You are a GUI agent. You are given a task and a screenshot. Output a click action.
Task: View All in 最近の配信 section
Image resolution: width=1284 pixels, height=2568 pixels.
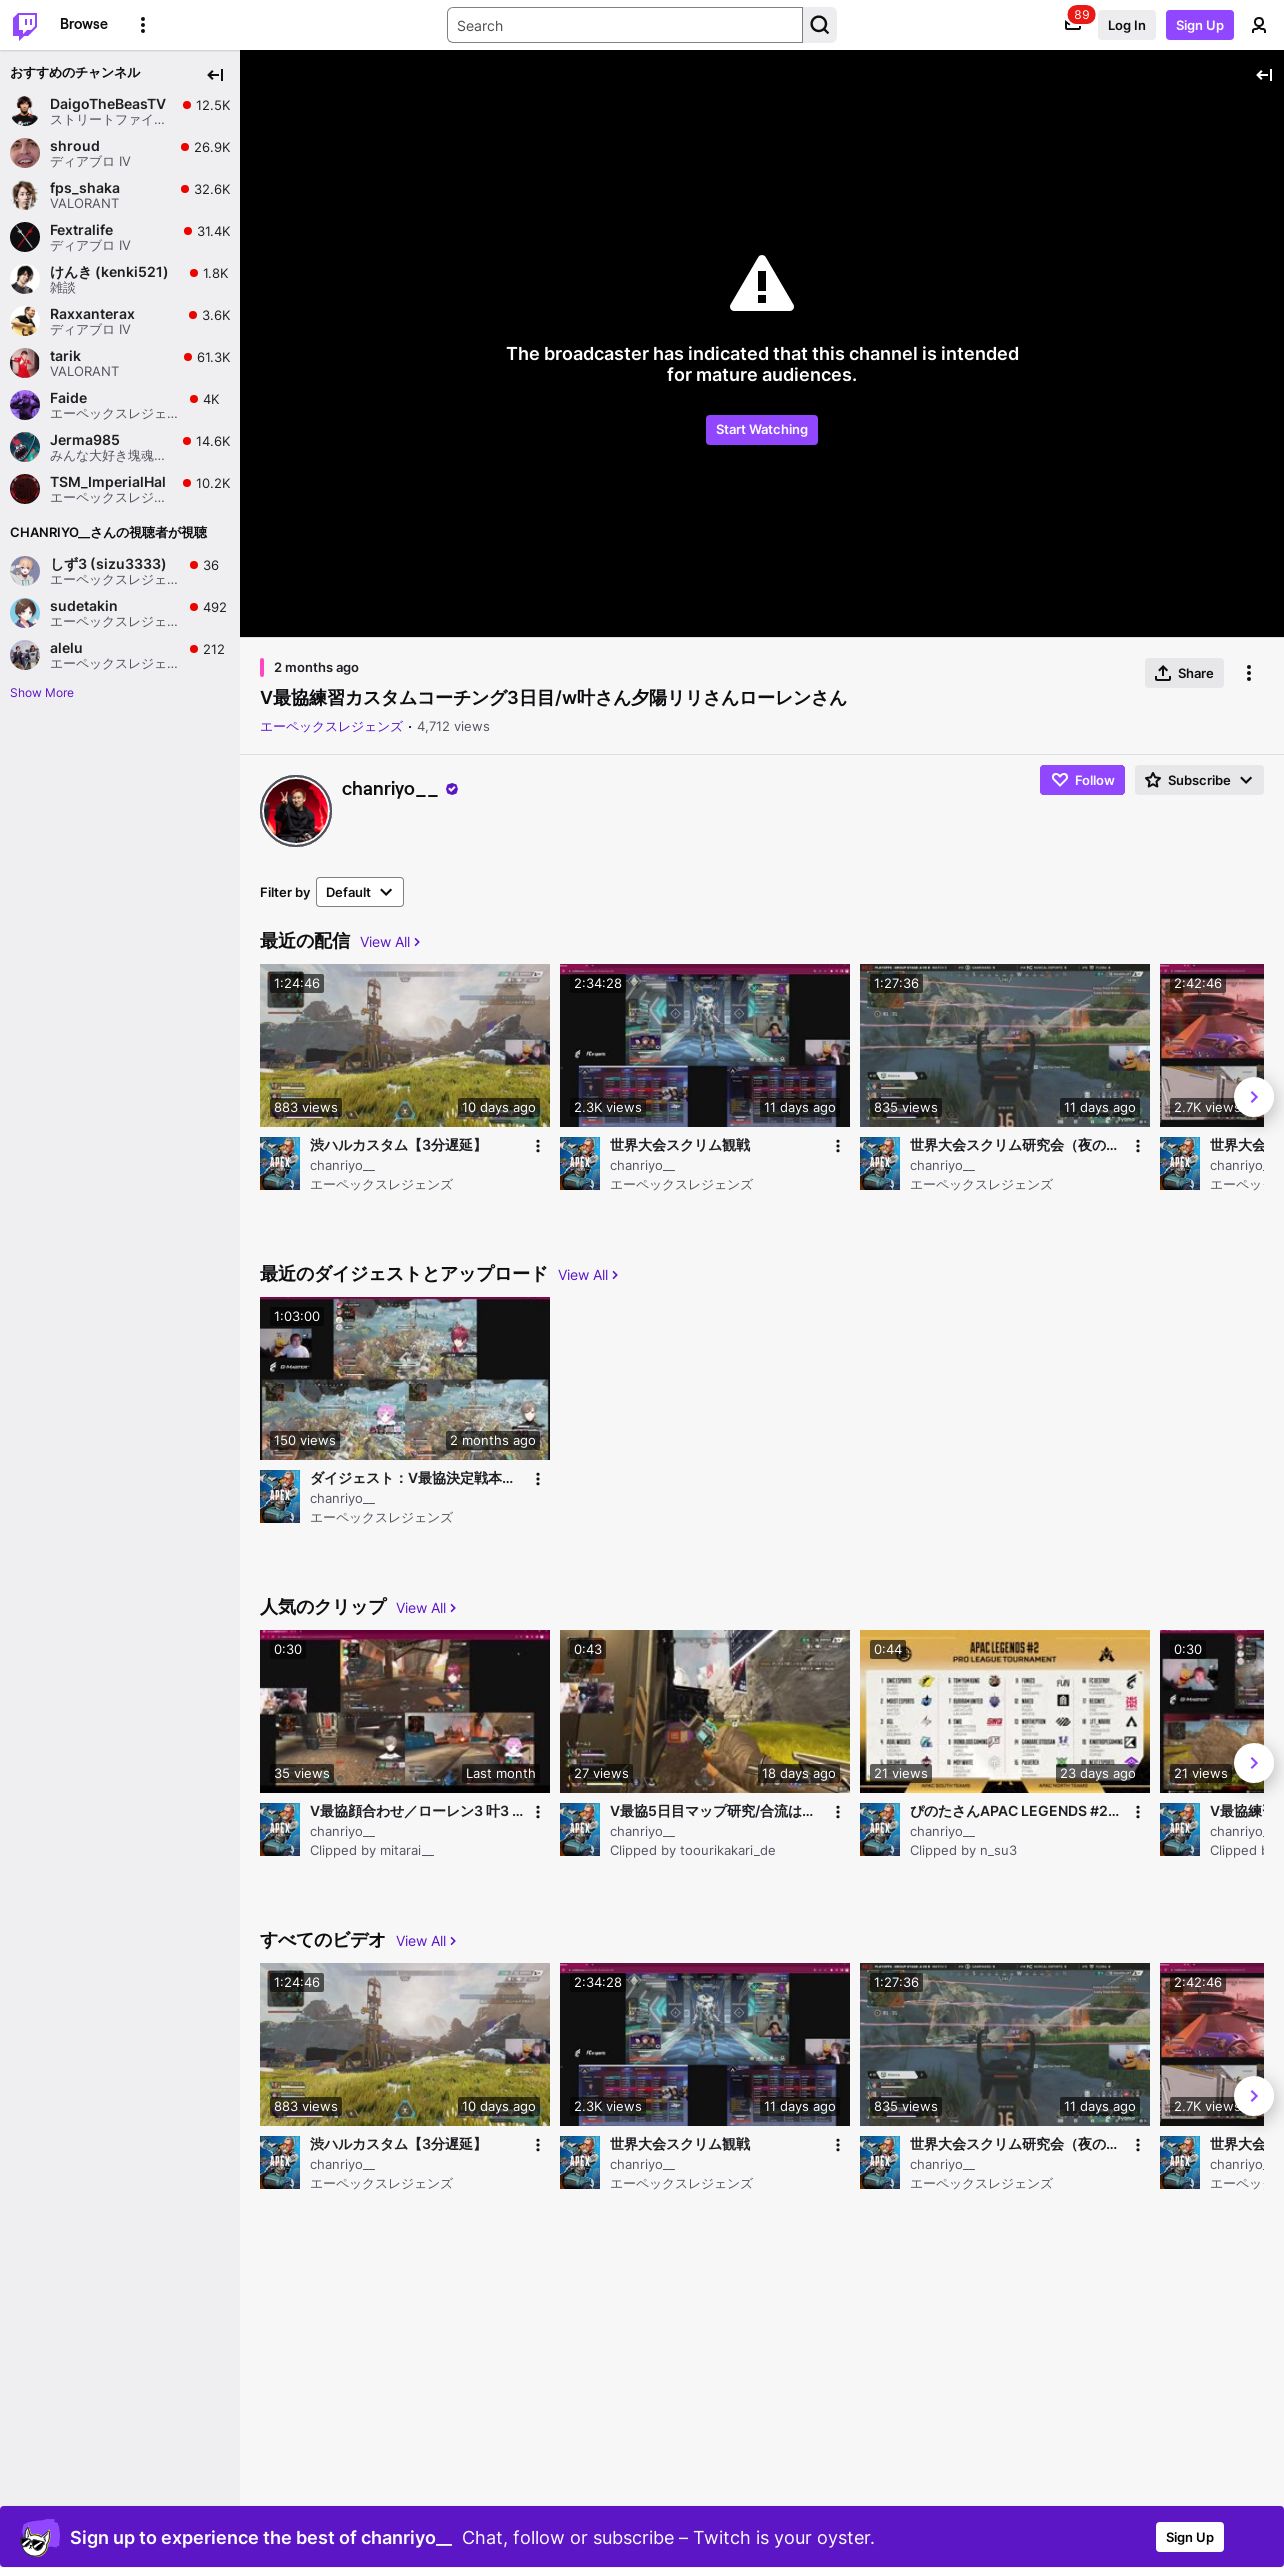[x=390, y=942]
